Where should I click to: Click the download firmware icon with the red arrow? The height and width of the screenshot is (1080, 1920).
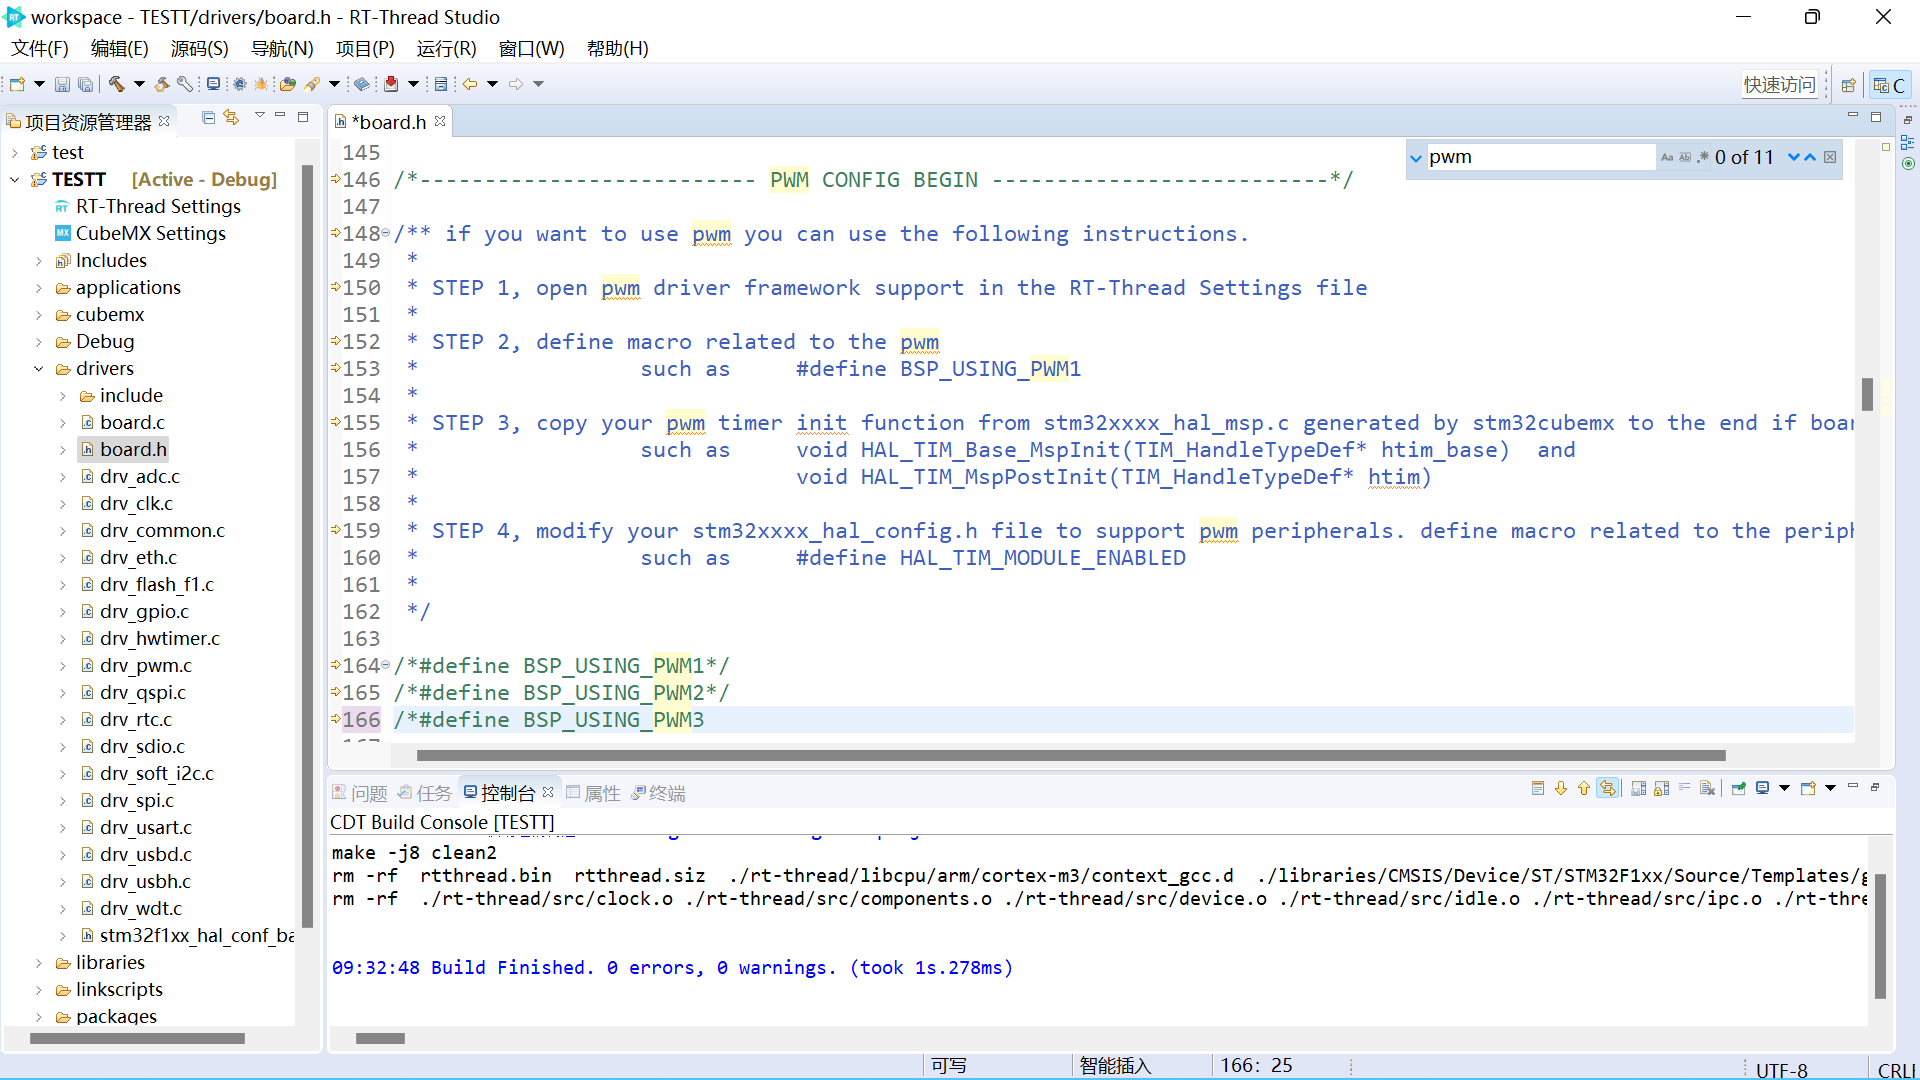click(391, 84)
